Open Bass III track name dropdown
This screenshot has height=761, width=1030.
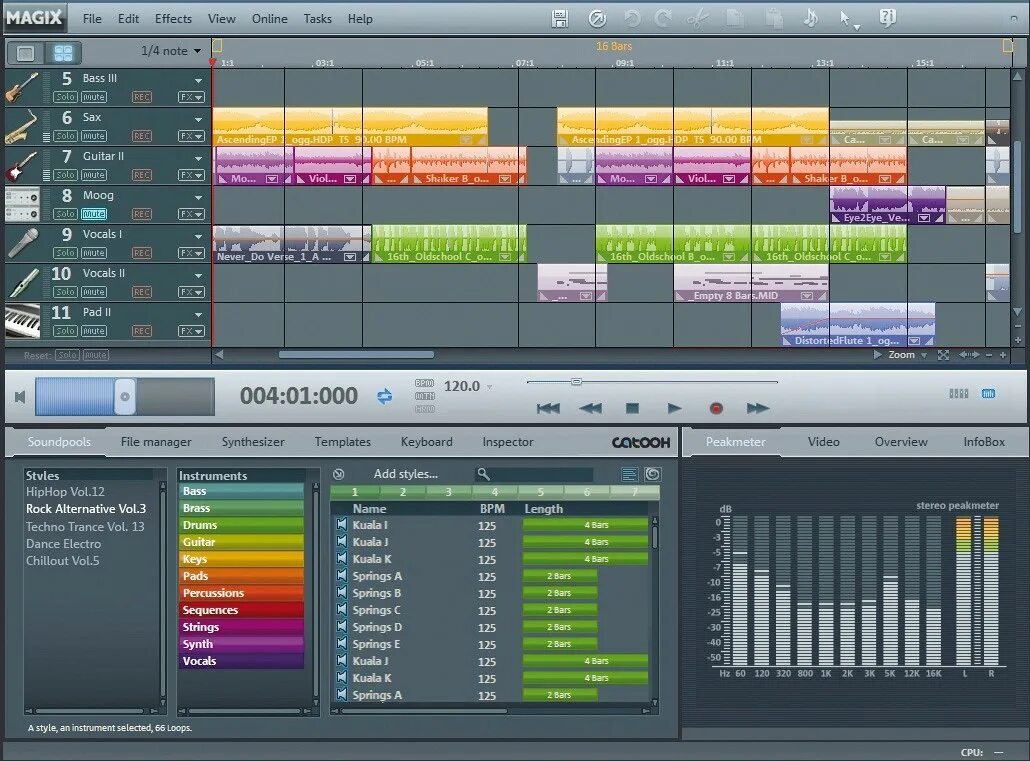click(x=198, y=80)
